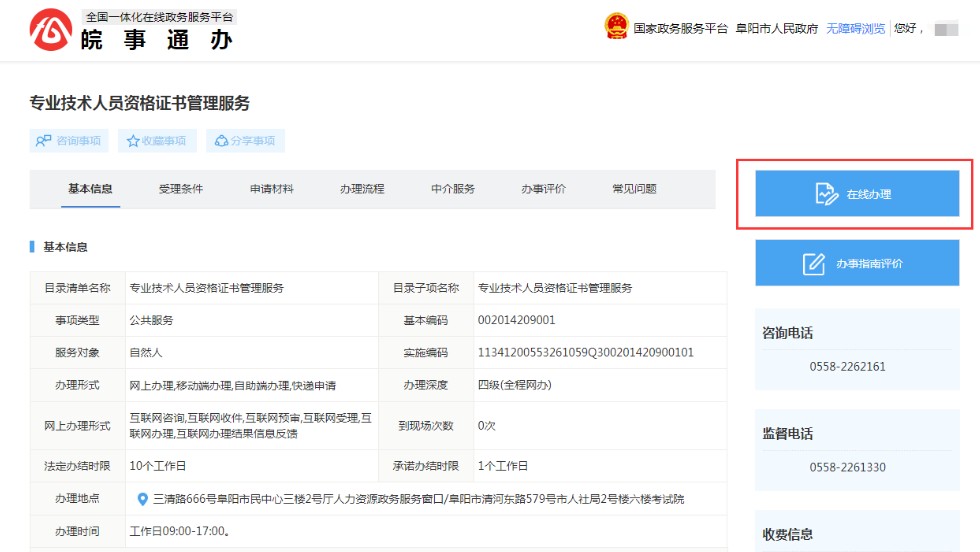Select the 办理流程 tab
The height and width of the screenshot is (552, 980).
pyautogui.click(x=361, y=189)
